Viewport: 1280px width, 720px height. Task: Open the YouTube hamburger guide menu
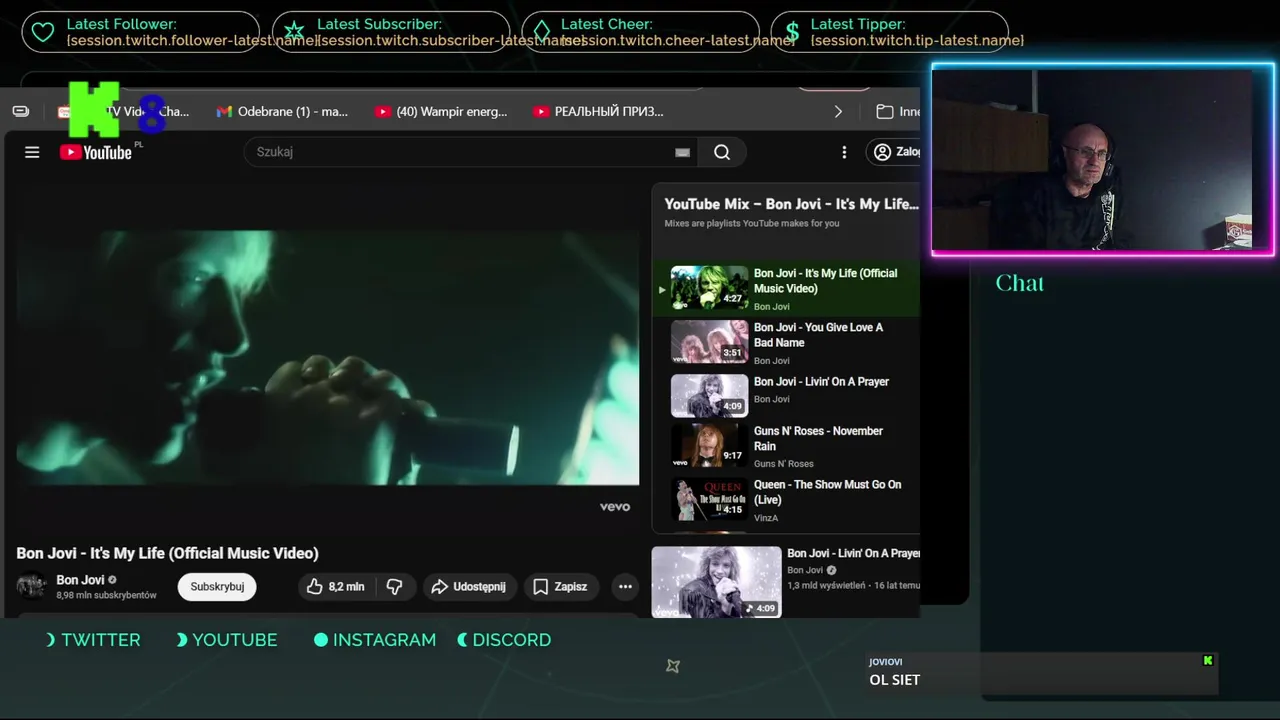(x=32, y=152)
